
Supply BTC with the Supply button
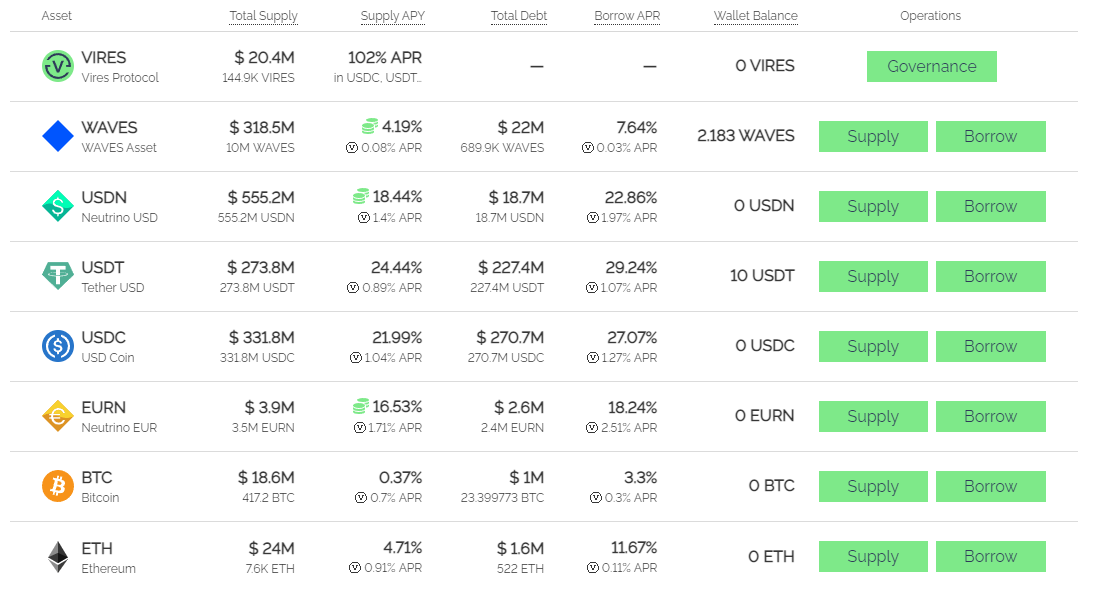pyautogui.click(x=873, y=486)
